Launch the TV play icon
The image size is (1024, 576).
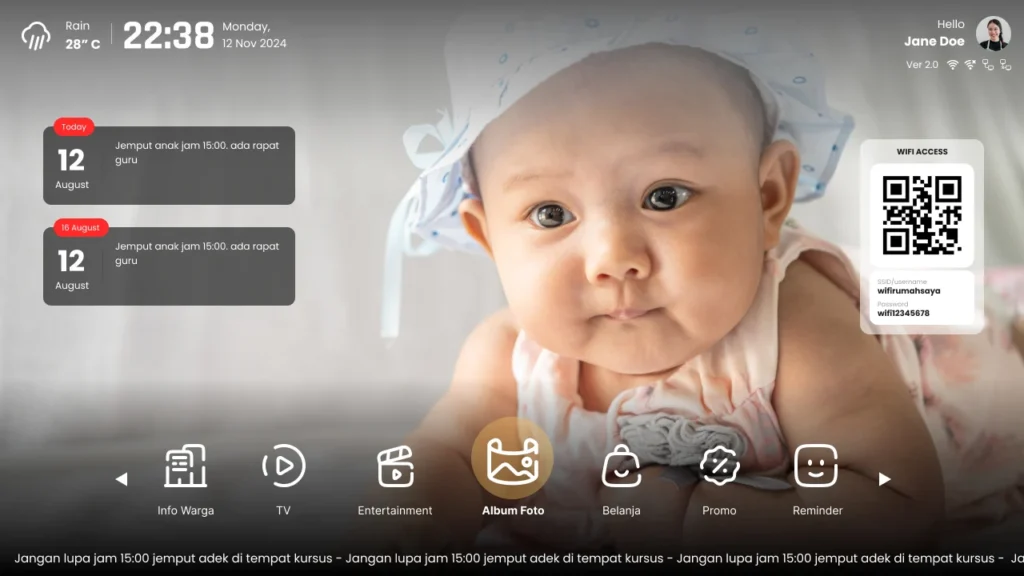point(283,466)
